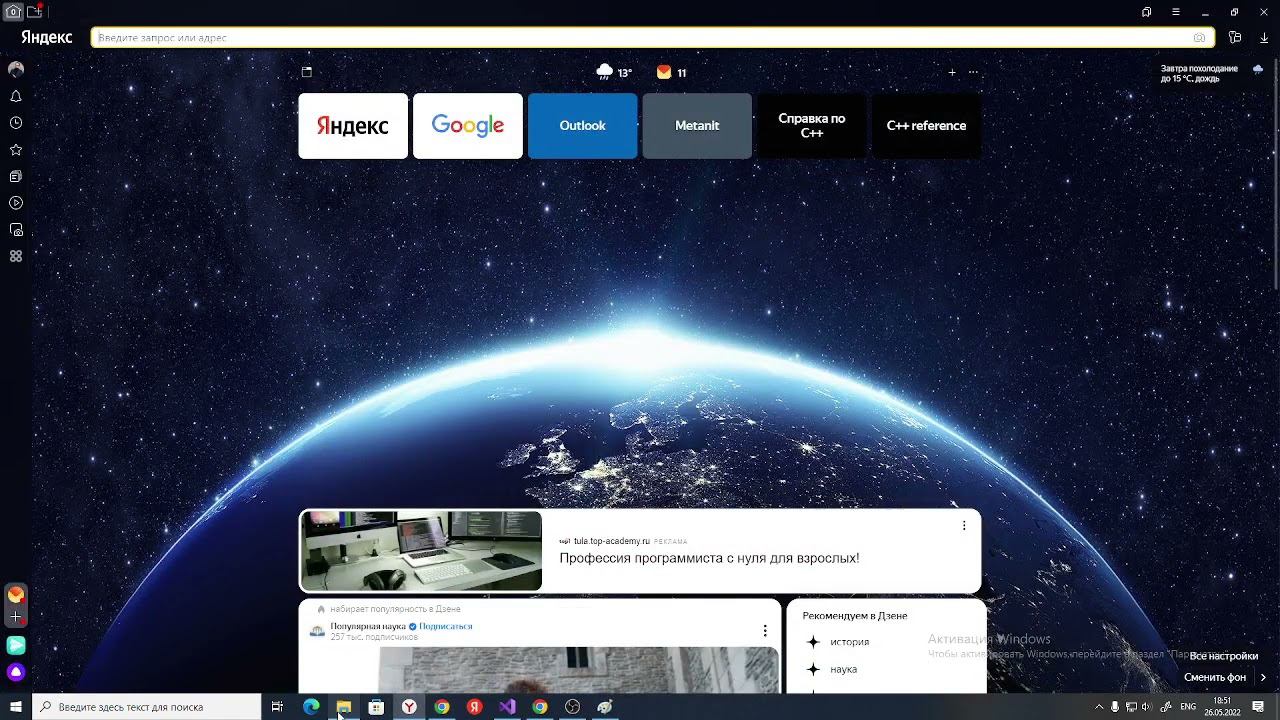Screen dimensions: 1280x720
Task: Launch Alice assistant purple icon
Action: click(16, 672)
